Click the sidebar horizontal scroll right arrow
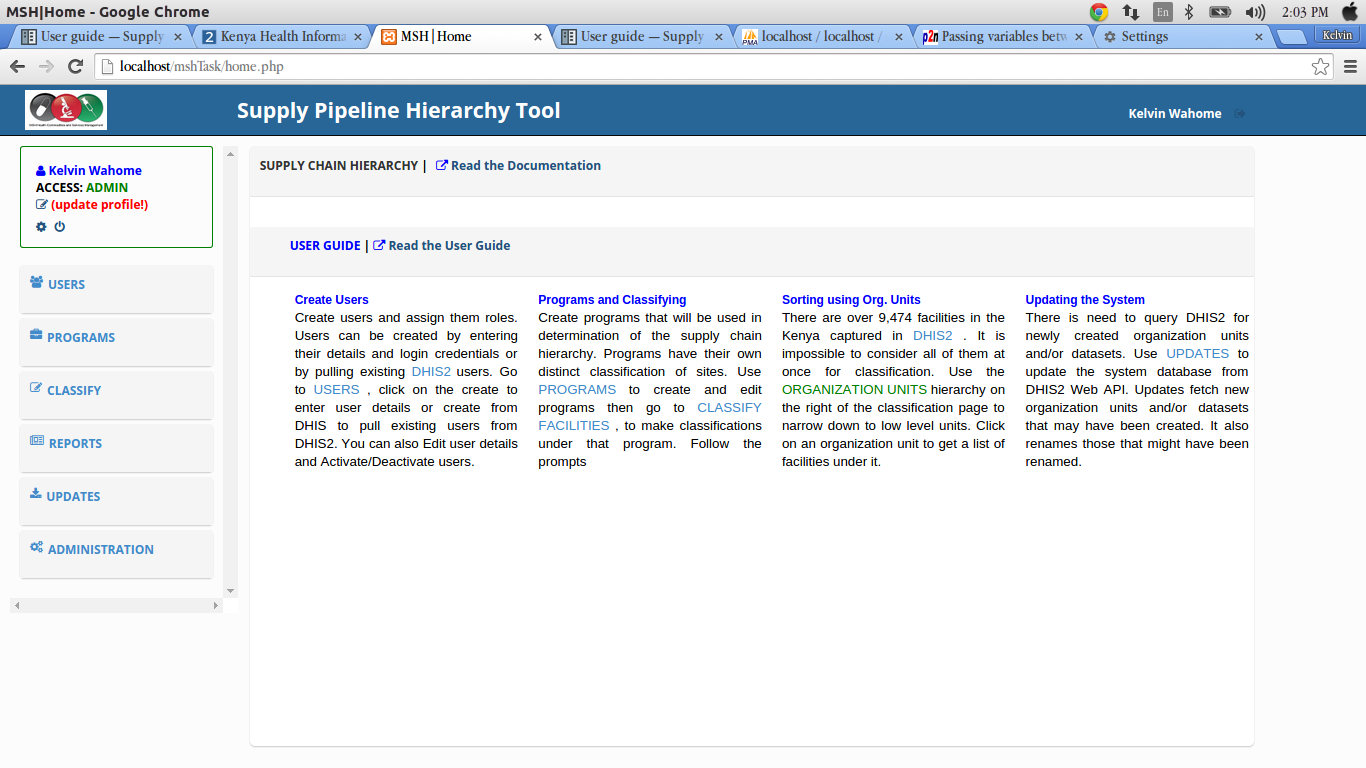The height and width of the screenshot is (768, 1366). tap(216, 606)
